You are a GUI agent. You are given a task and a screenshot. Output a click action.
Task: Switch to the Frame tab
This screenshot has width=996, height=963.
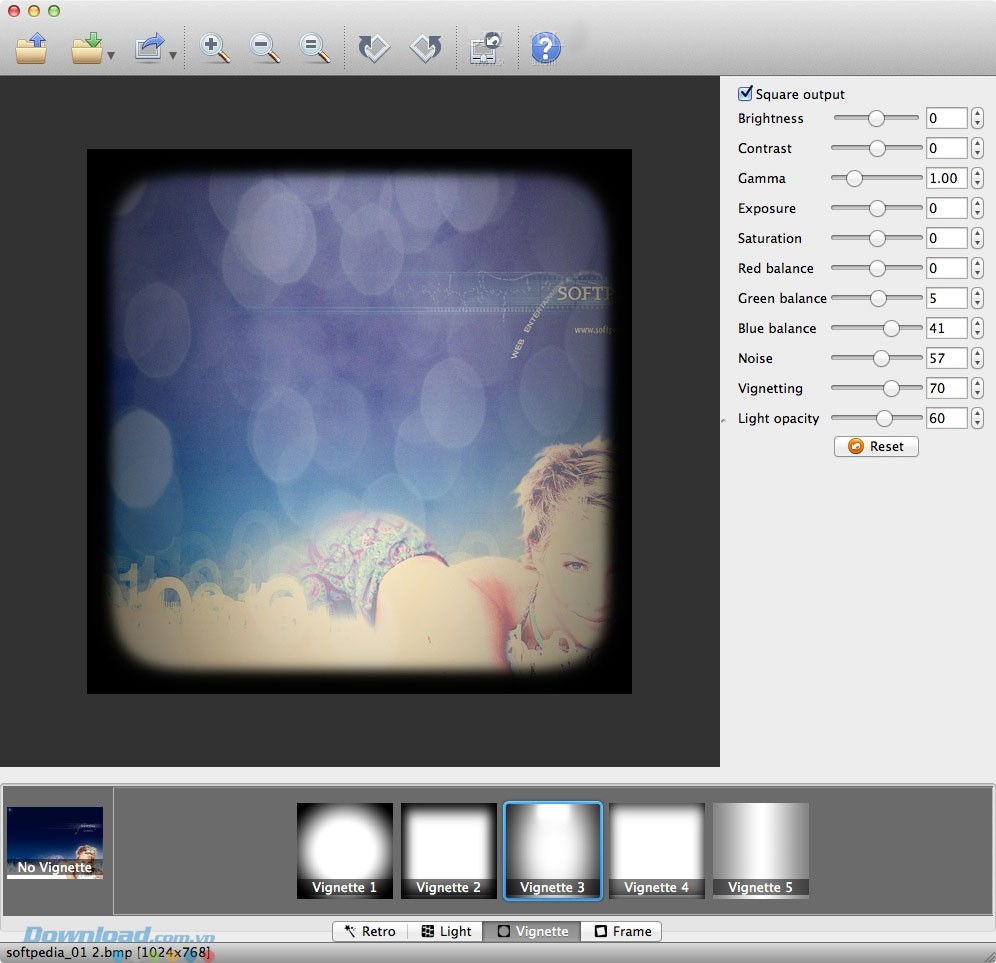point(622,931)
